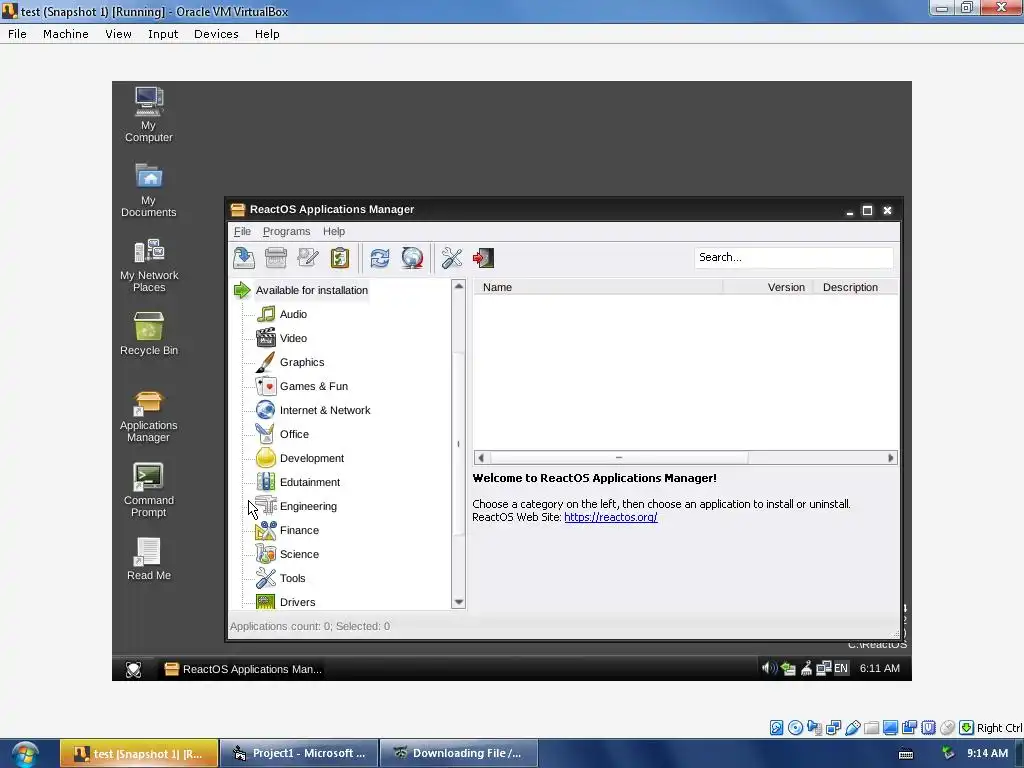The width and height of the screenshot is (1024, 768).
Task: Open Settings via the wrench toolbar icon
Action: pos(451,258)
